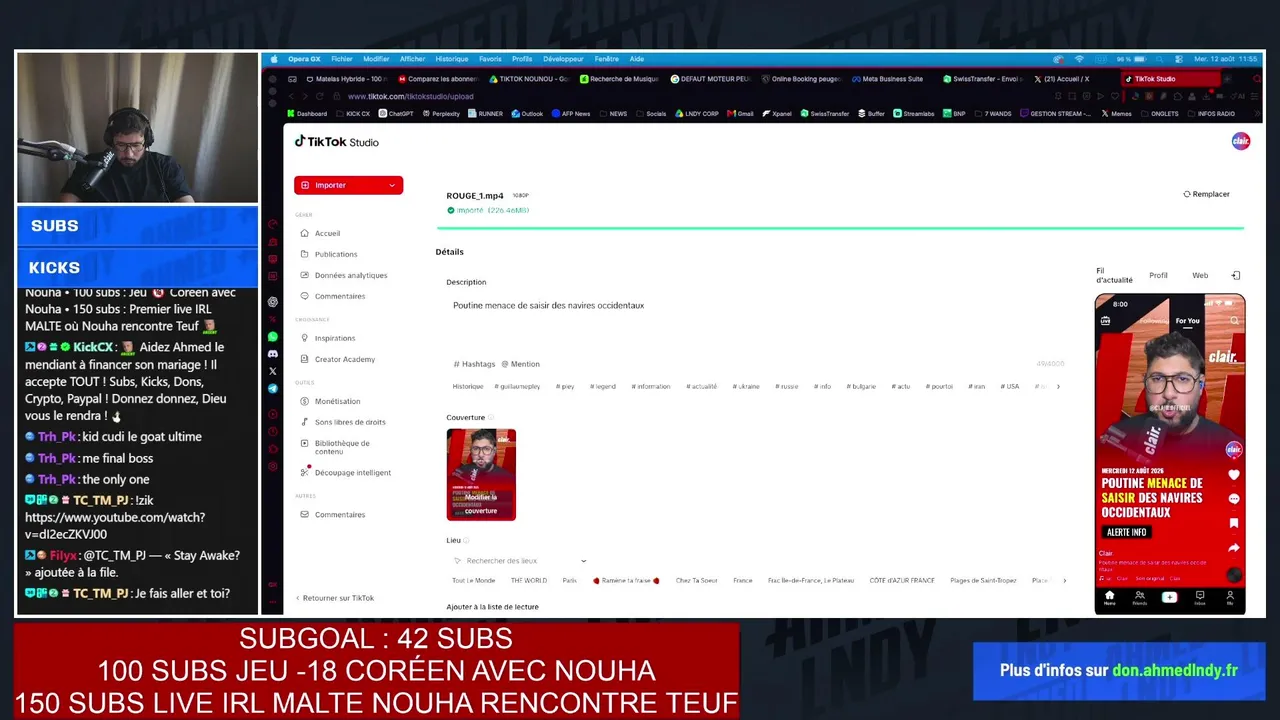Click the share arrow icon in preview
Viewport: 1280px width, 720px height.
1234,548
